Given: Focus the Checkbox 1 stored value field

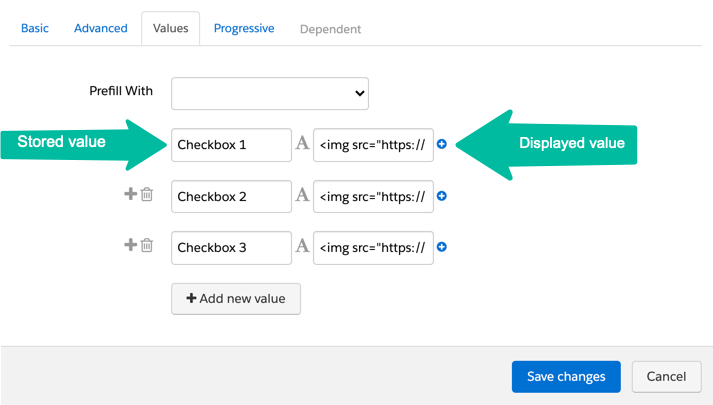Looking at the screenshot, I should click(x=231, y=144).
